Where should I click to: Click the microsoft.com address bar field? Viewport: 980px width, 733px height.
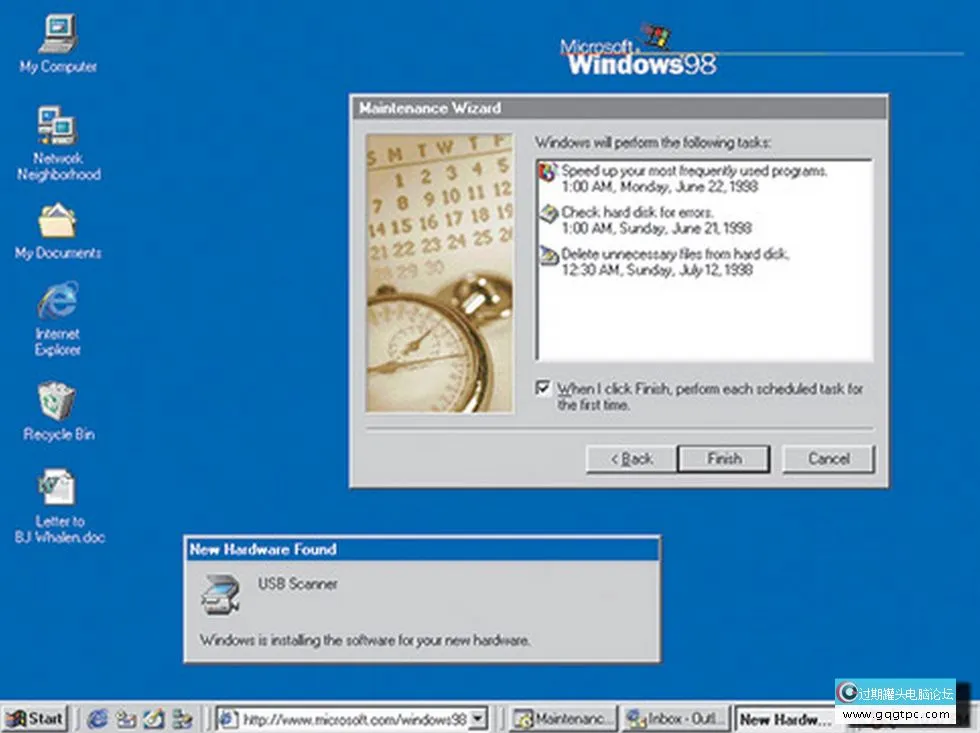pyautogui.click(x=350, y=718)
